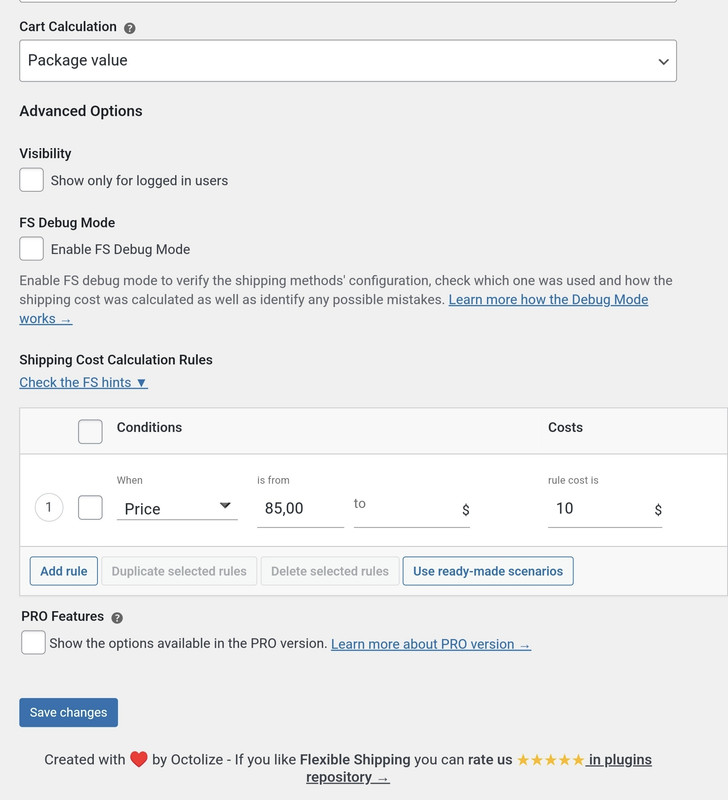Select rule 1 row checkbox

90,508
